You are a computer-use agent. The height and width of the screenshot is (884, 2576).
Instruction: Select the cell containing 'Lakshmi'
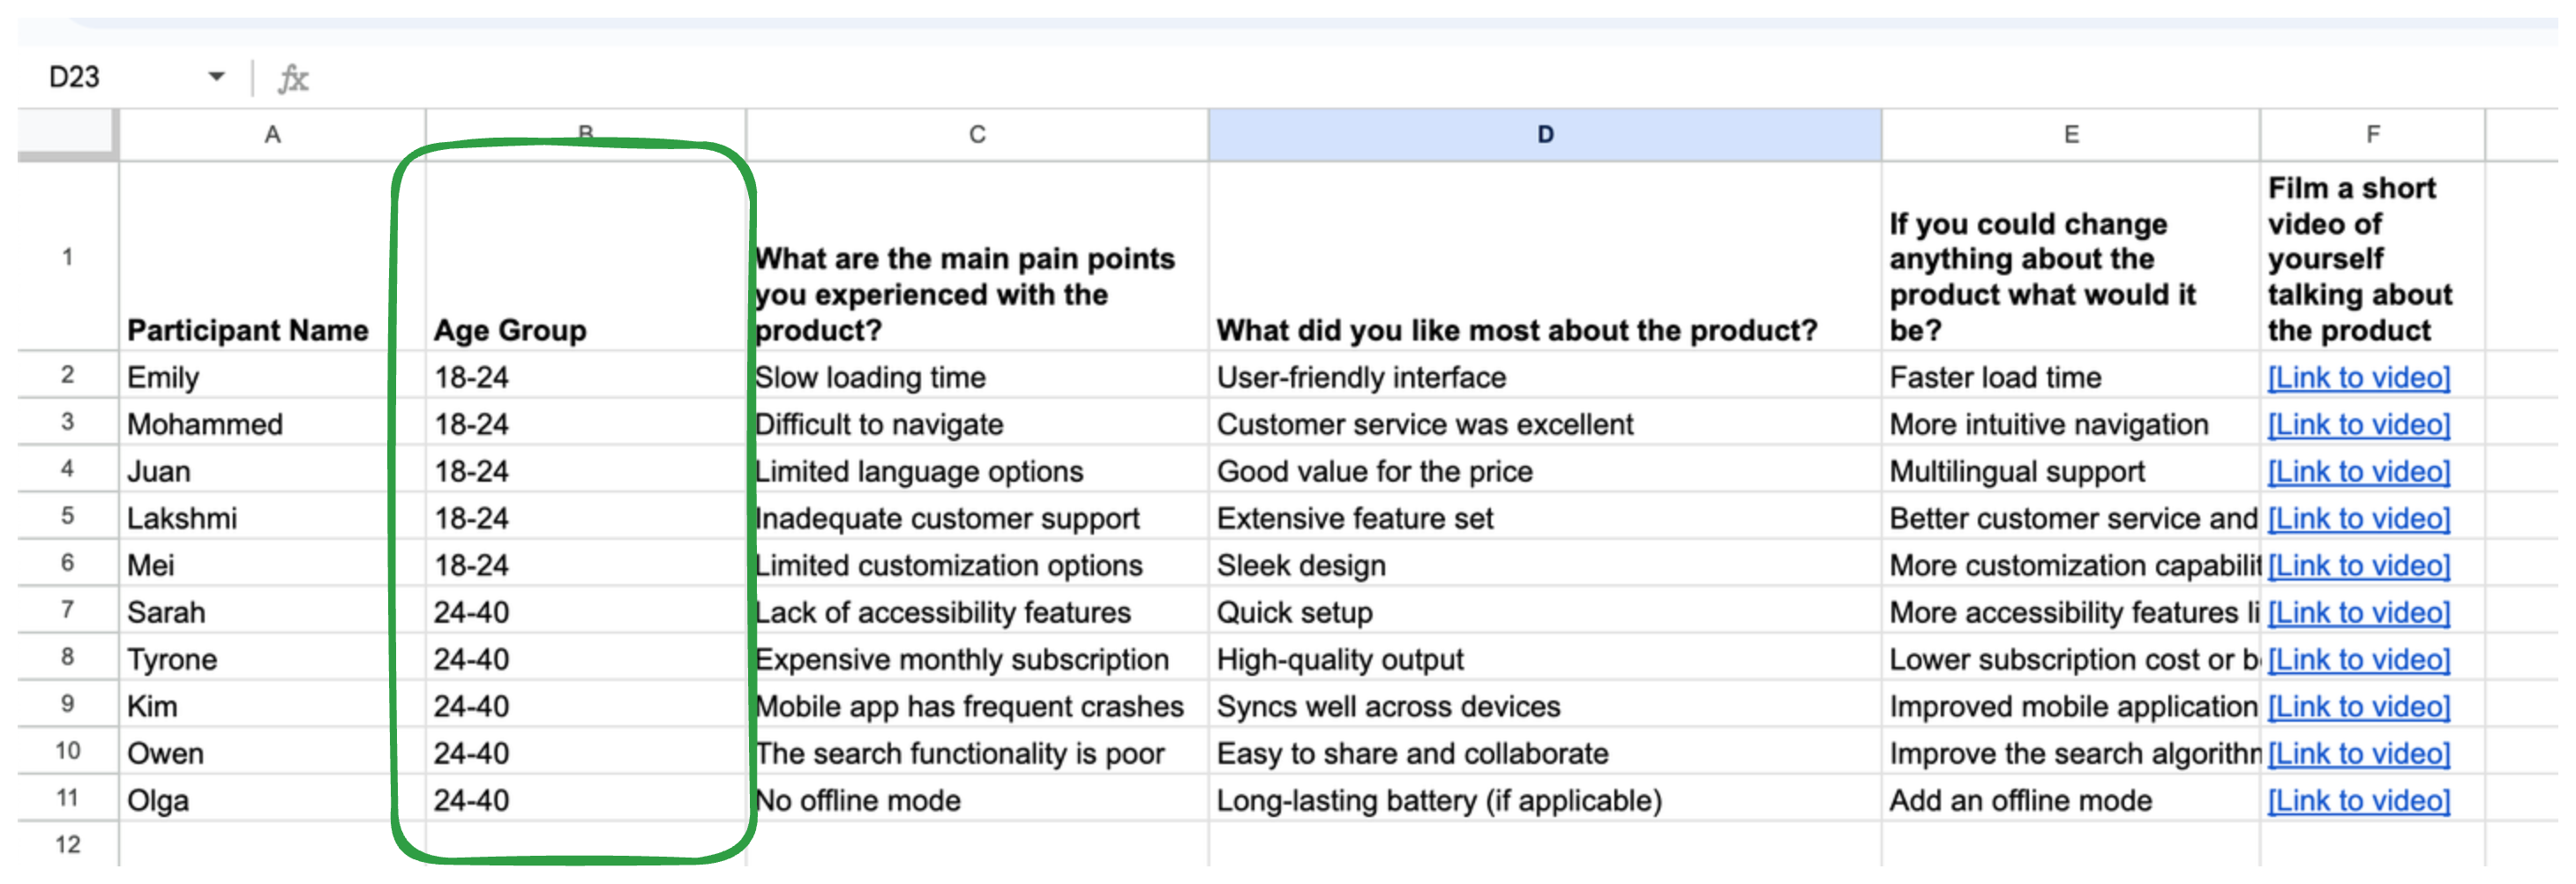272,515
